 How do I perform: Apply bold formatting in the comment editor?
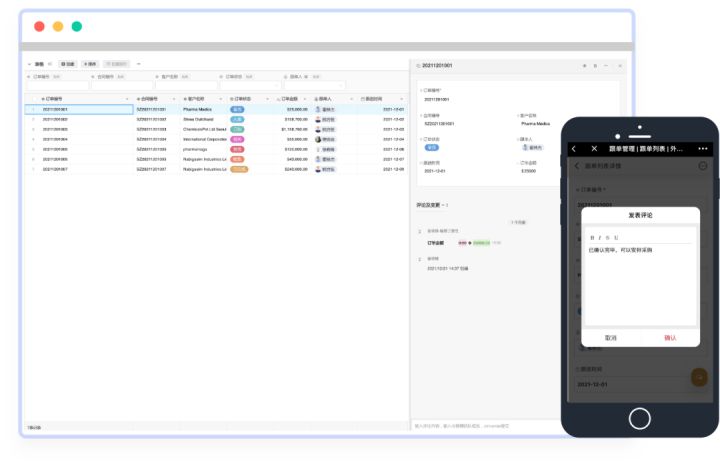(592, 238)
